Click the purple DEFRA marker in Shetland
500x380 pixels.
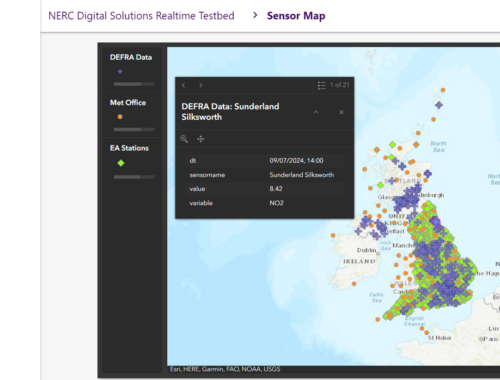[439, 105]
